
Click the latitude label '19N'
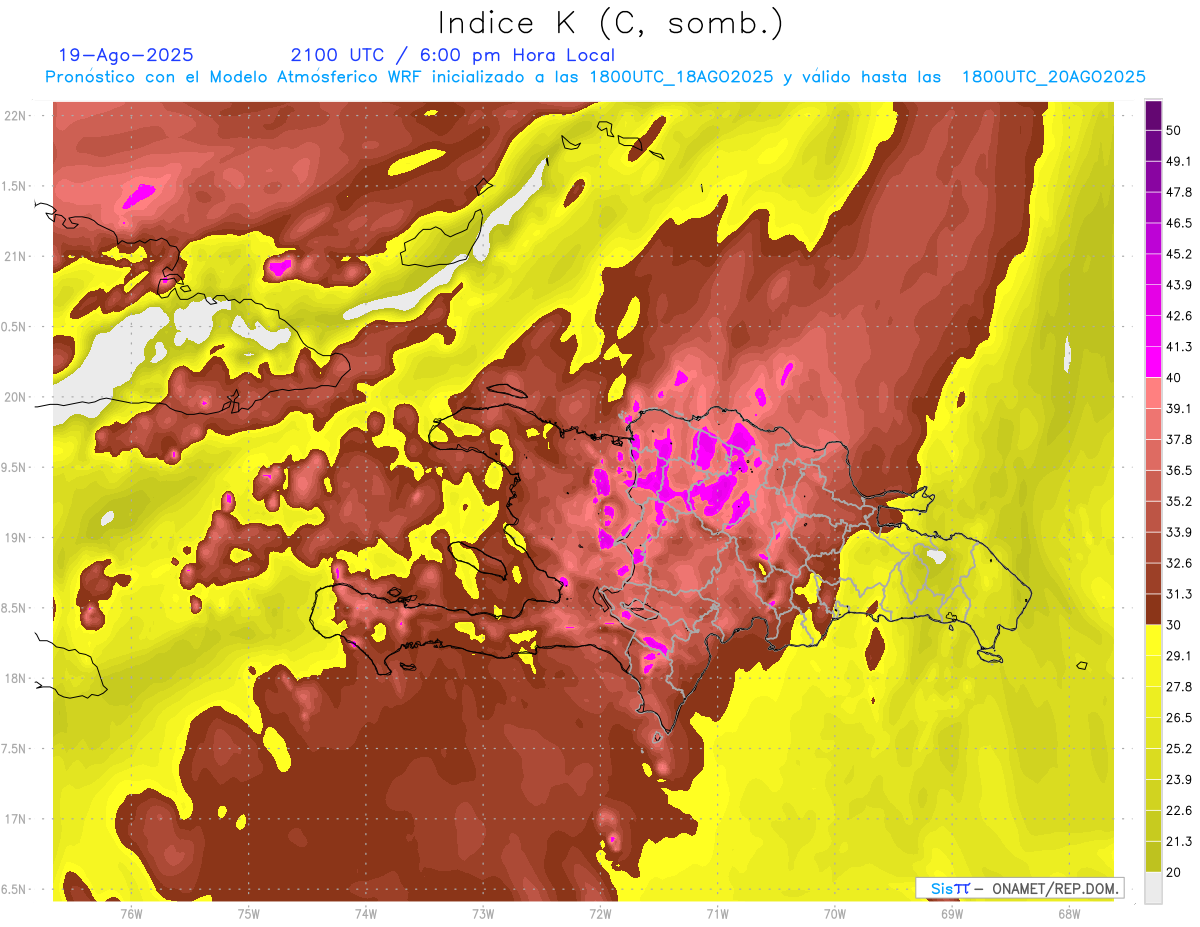(x=16, y=538)
